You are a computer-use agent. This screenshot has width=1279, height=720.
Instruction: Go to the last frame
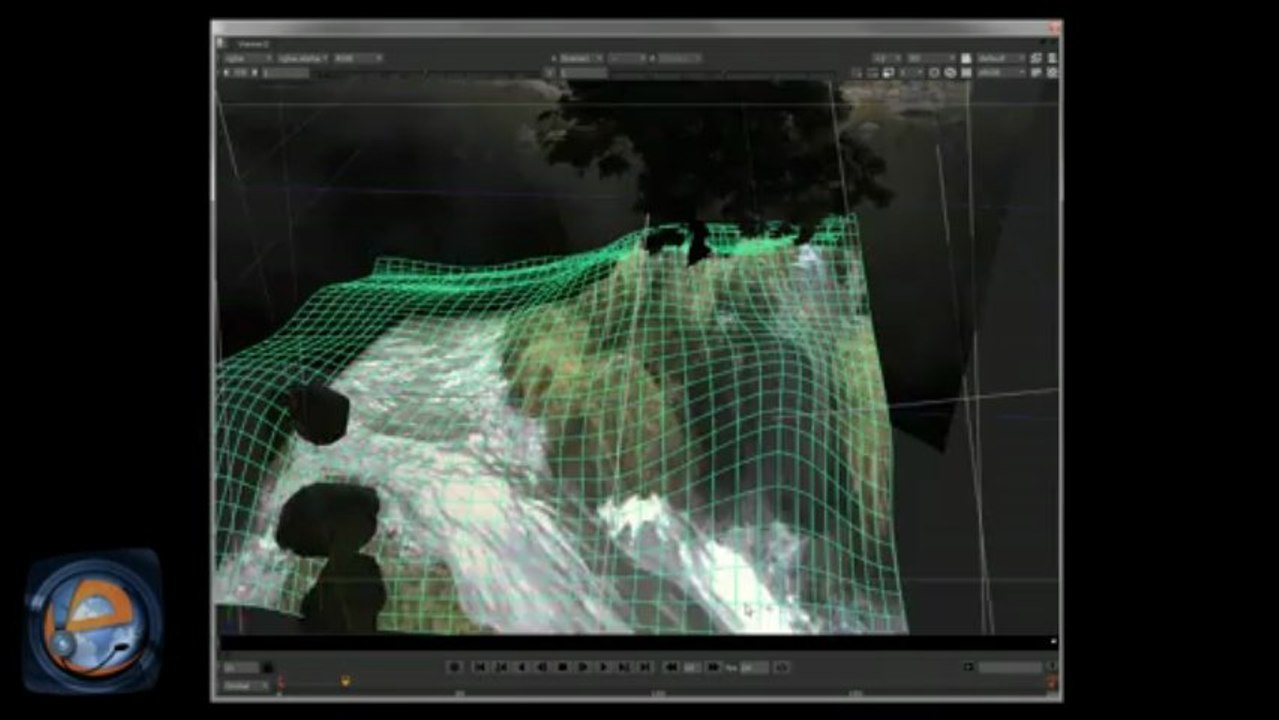click(x=646, y=667)
